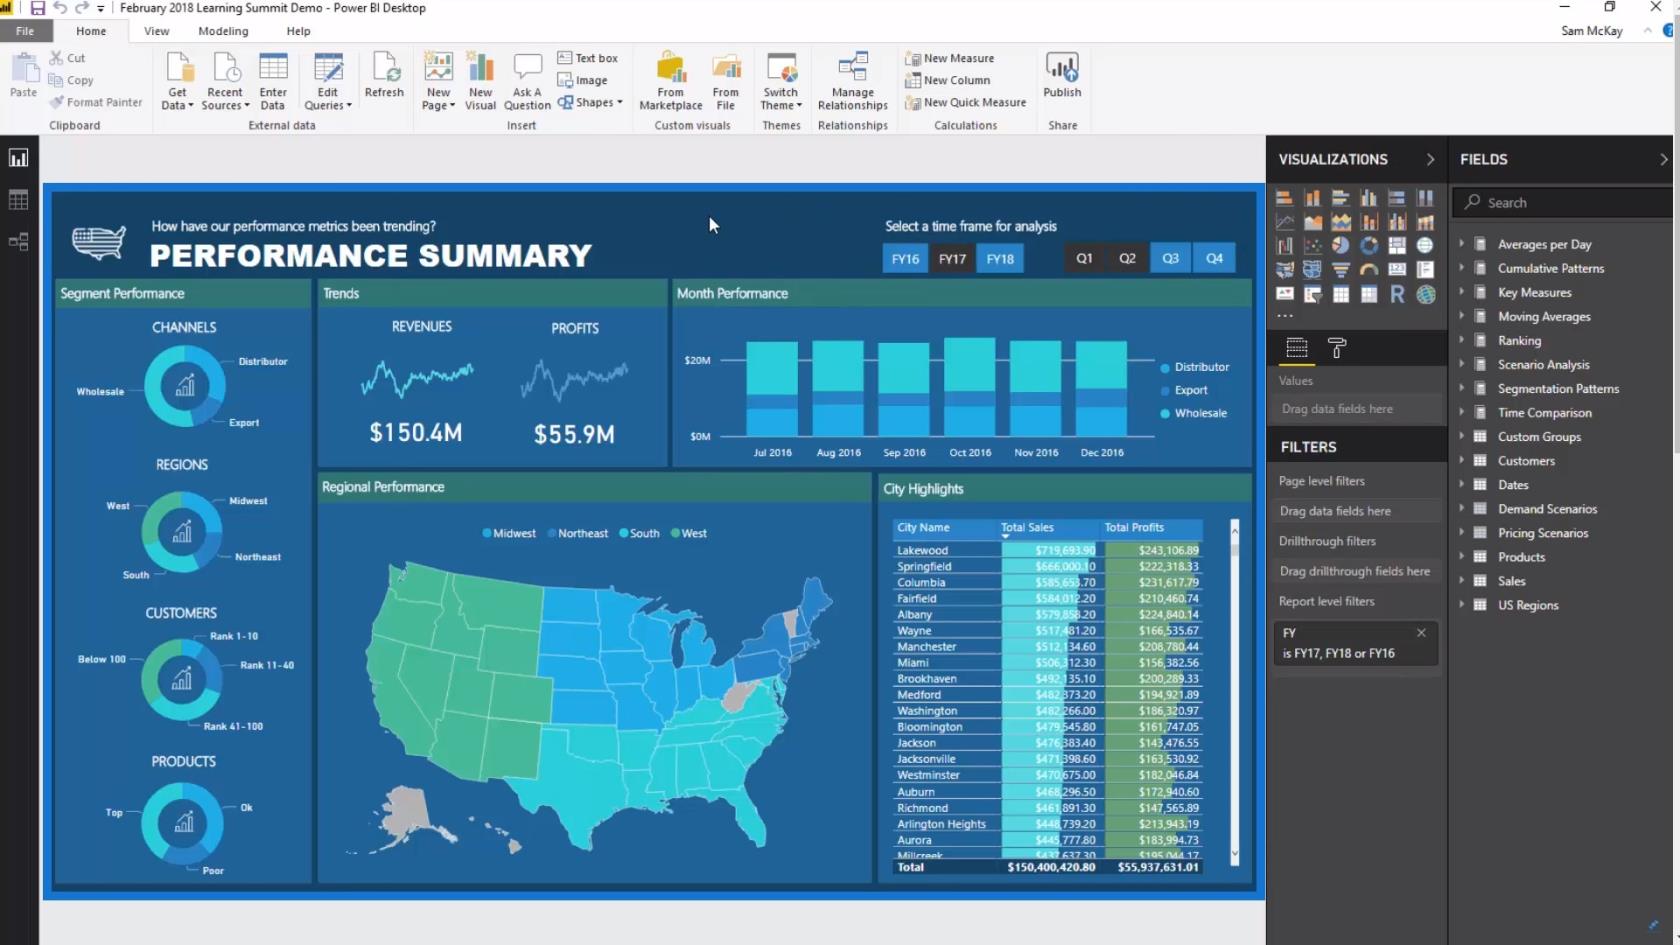Image resolution: width=1680 pixels, height=945 pixels.
Task: Click New Measure button
Action: [949, 58]
